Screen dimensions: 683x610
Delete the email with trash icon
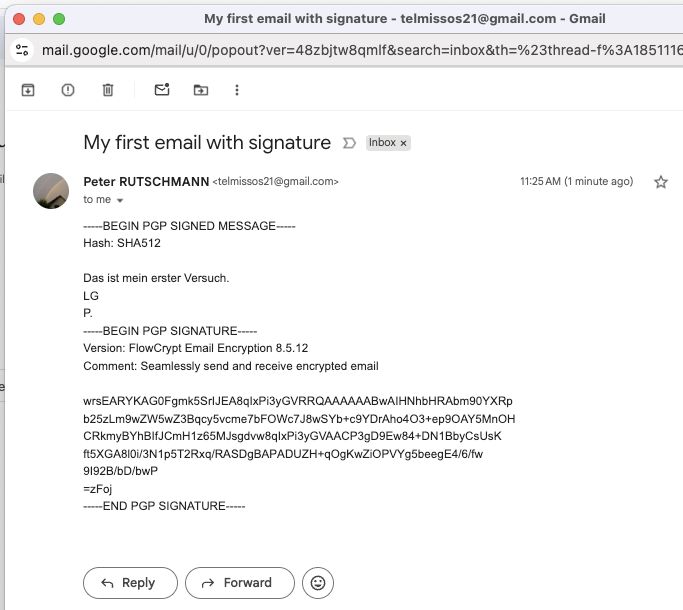tap(108, 90)
